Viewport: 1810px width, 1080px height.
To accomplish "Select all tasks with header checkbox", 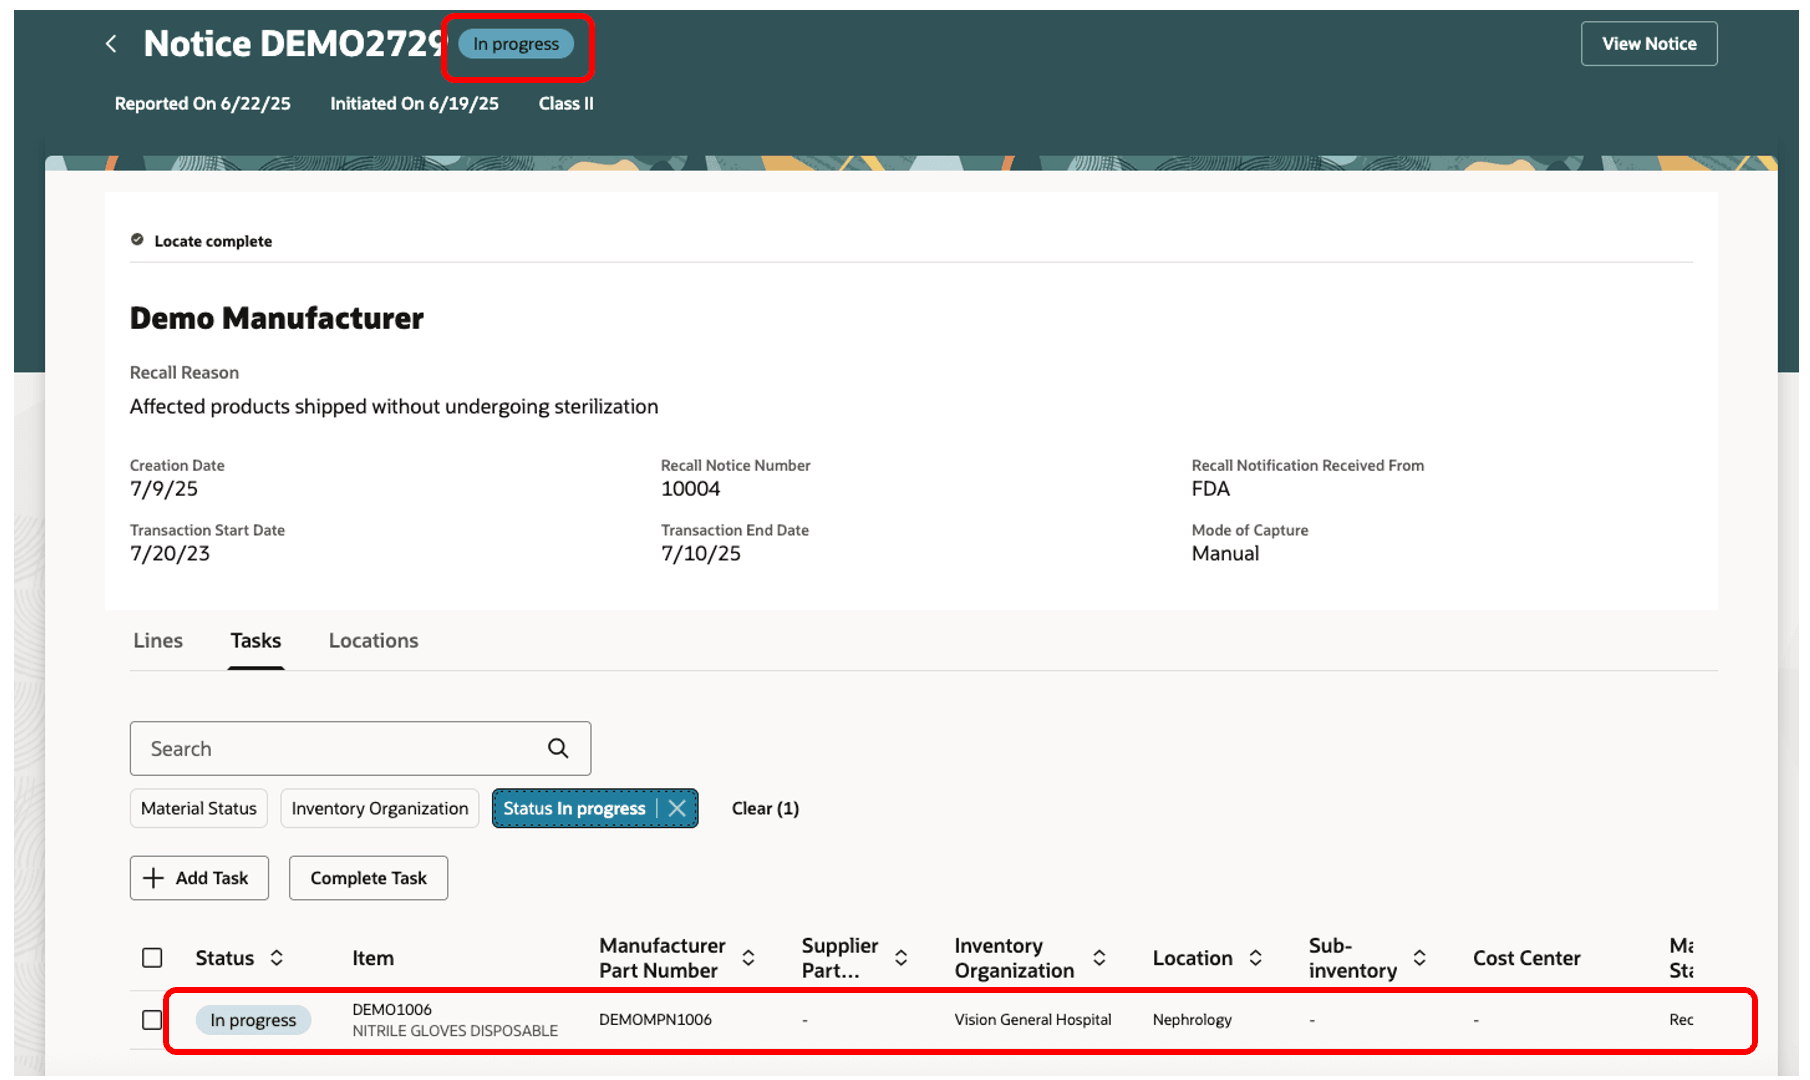I will (x=152, y=958).
